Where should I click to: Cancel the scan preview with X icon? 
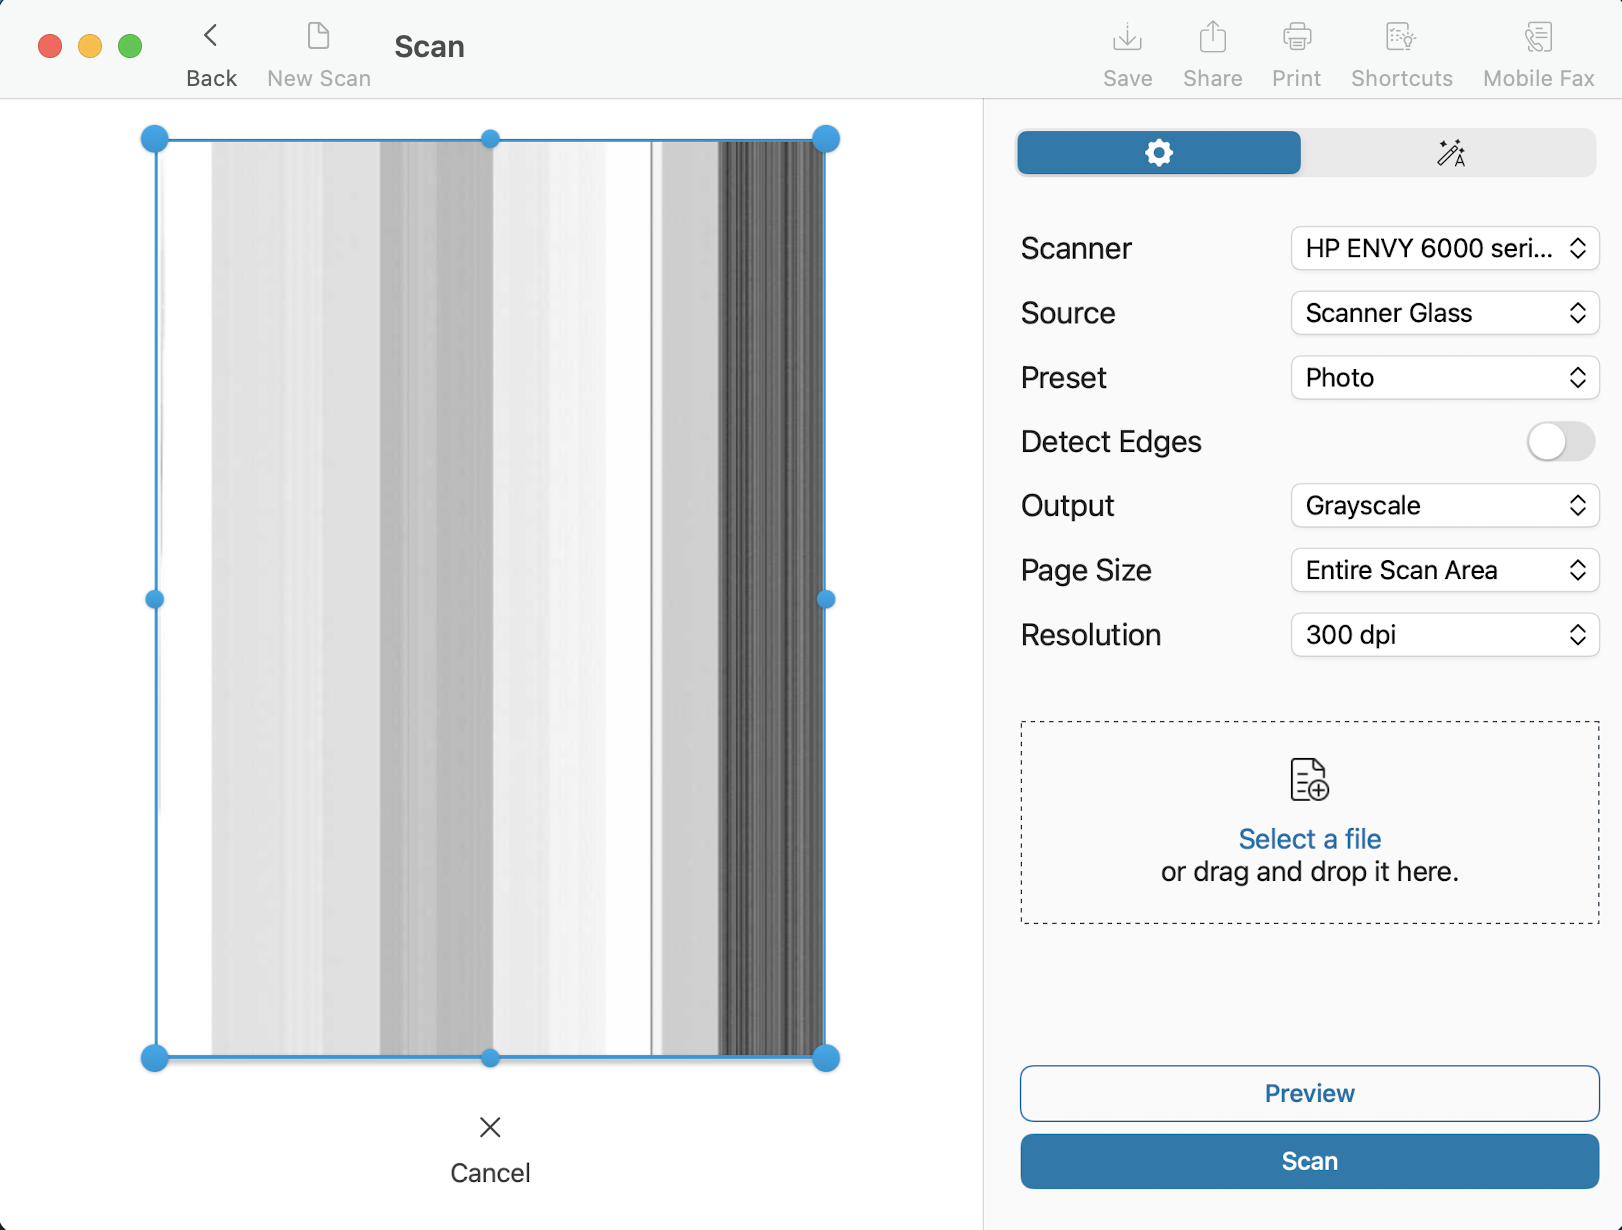[490, 1128]
